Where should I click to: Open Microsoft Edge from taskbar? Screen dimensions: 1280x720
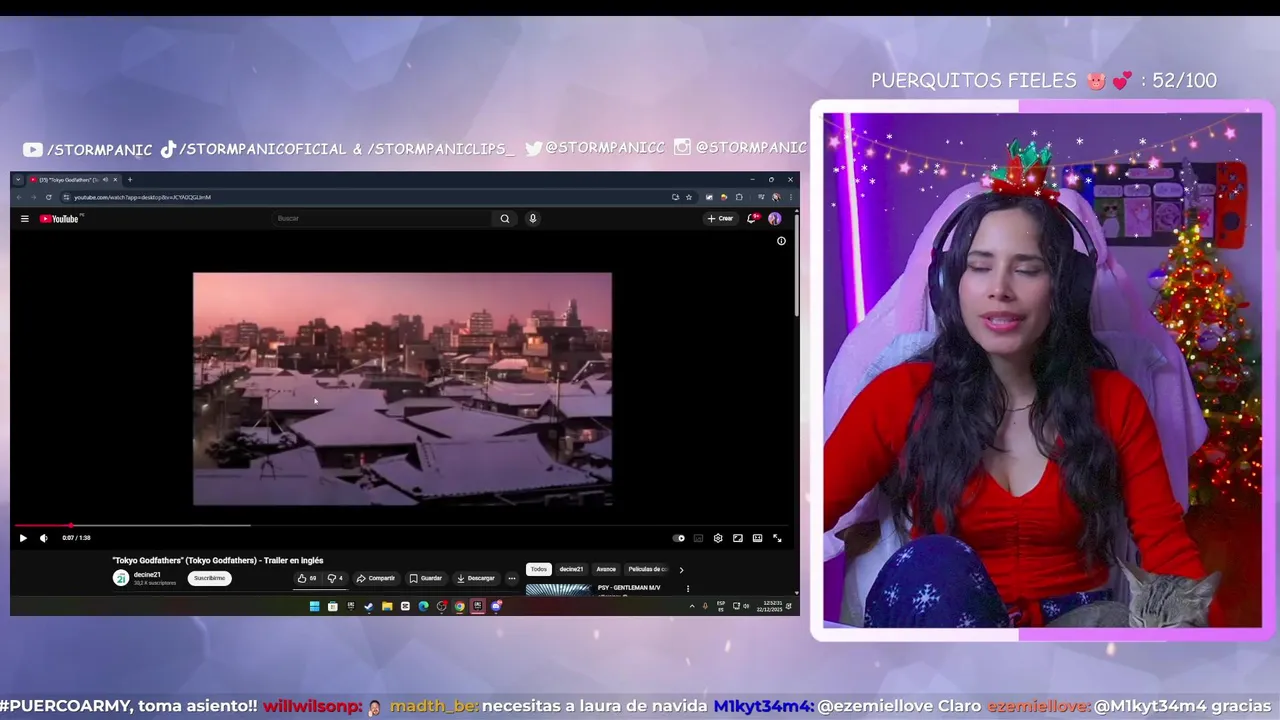[423, 606]
